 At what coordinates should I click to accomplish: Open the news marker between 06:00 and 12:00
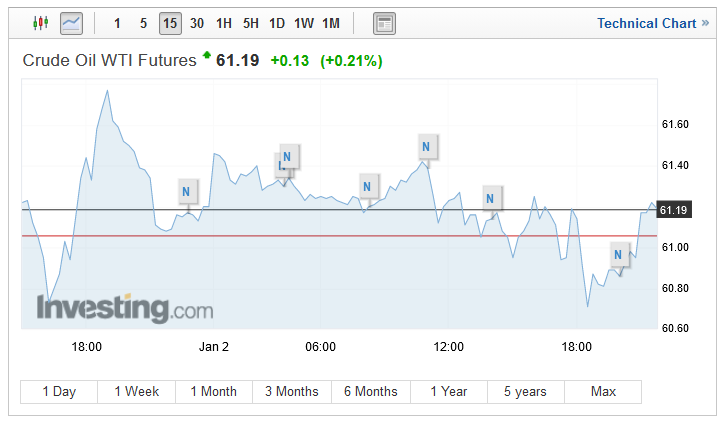[368, 187]
